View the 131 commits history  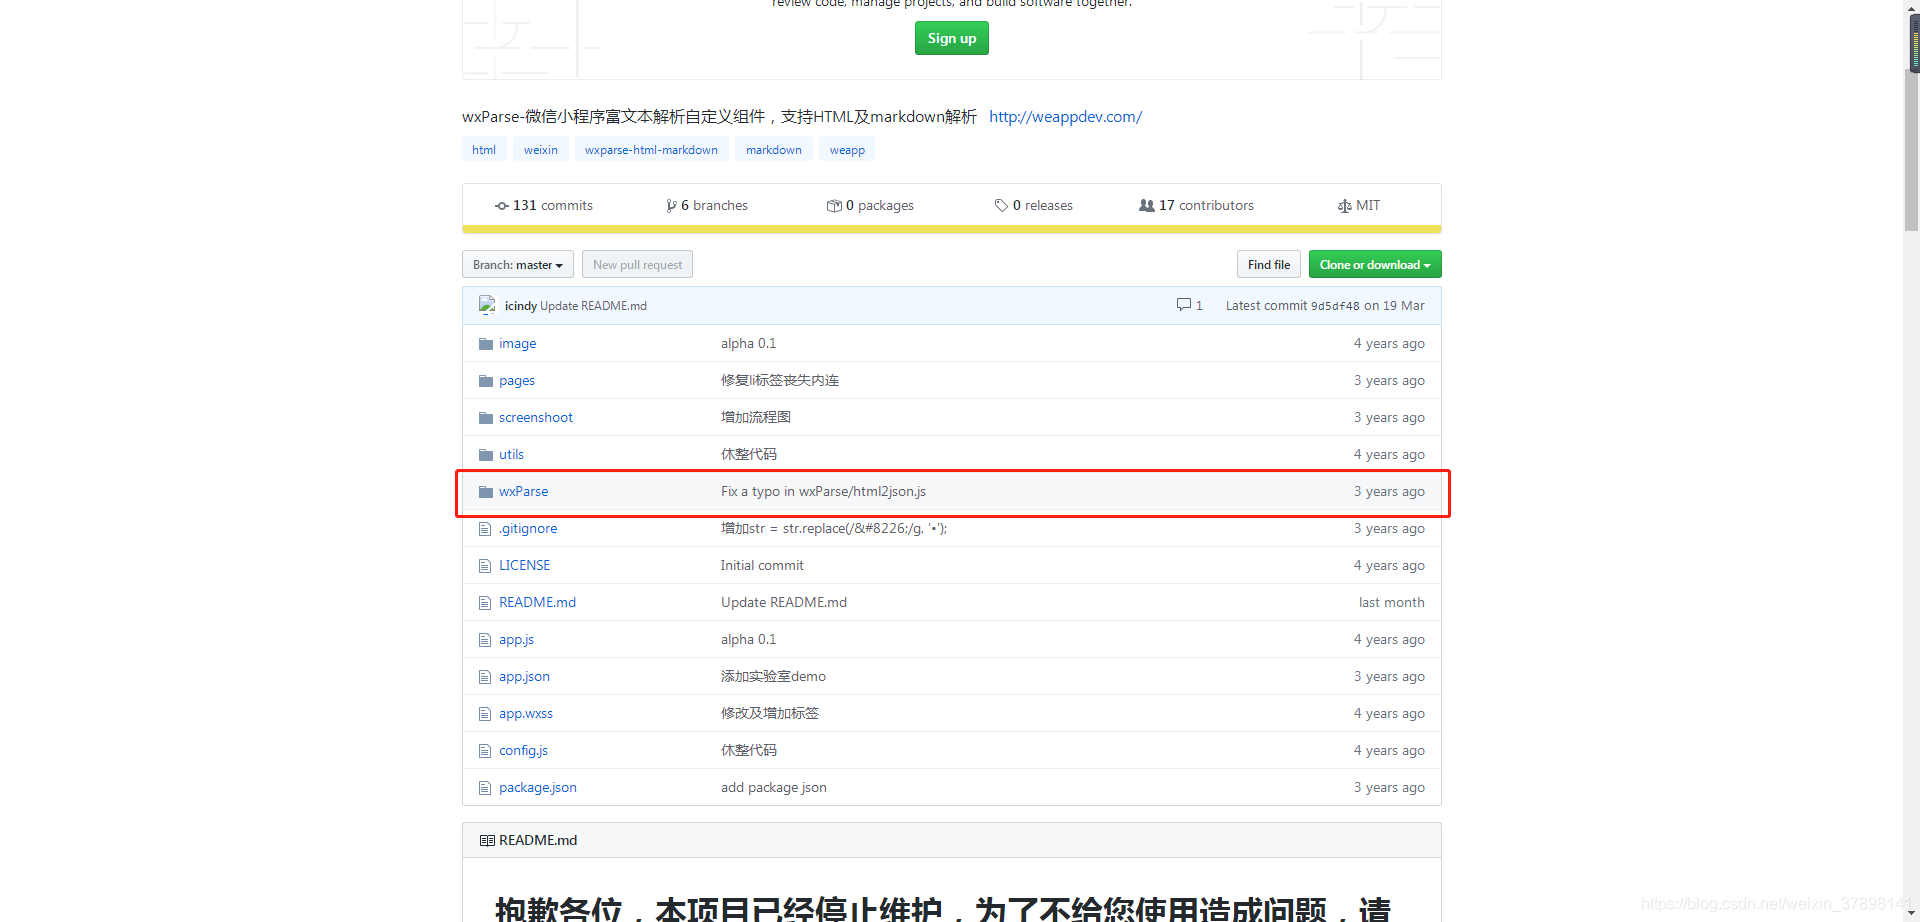pyautogui.click(x=544, y=205)
